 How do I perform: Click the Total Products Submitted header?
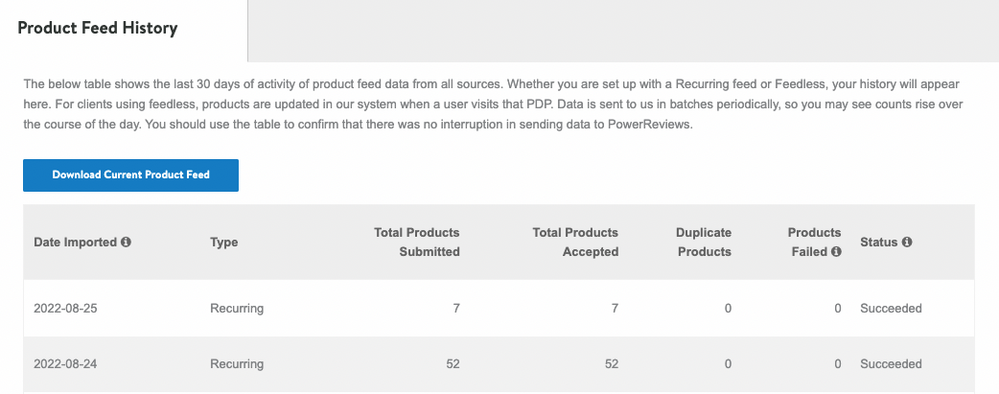[x=417, y=242]
